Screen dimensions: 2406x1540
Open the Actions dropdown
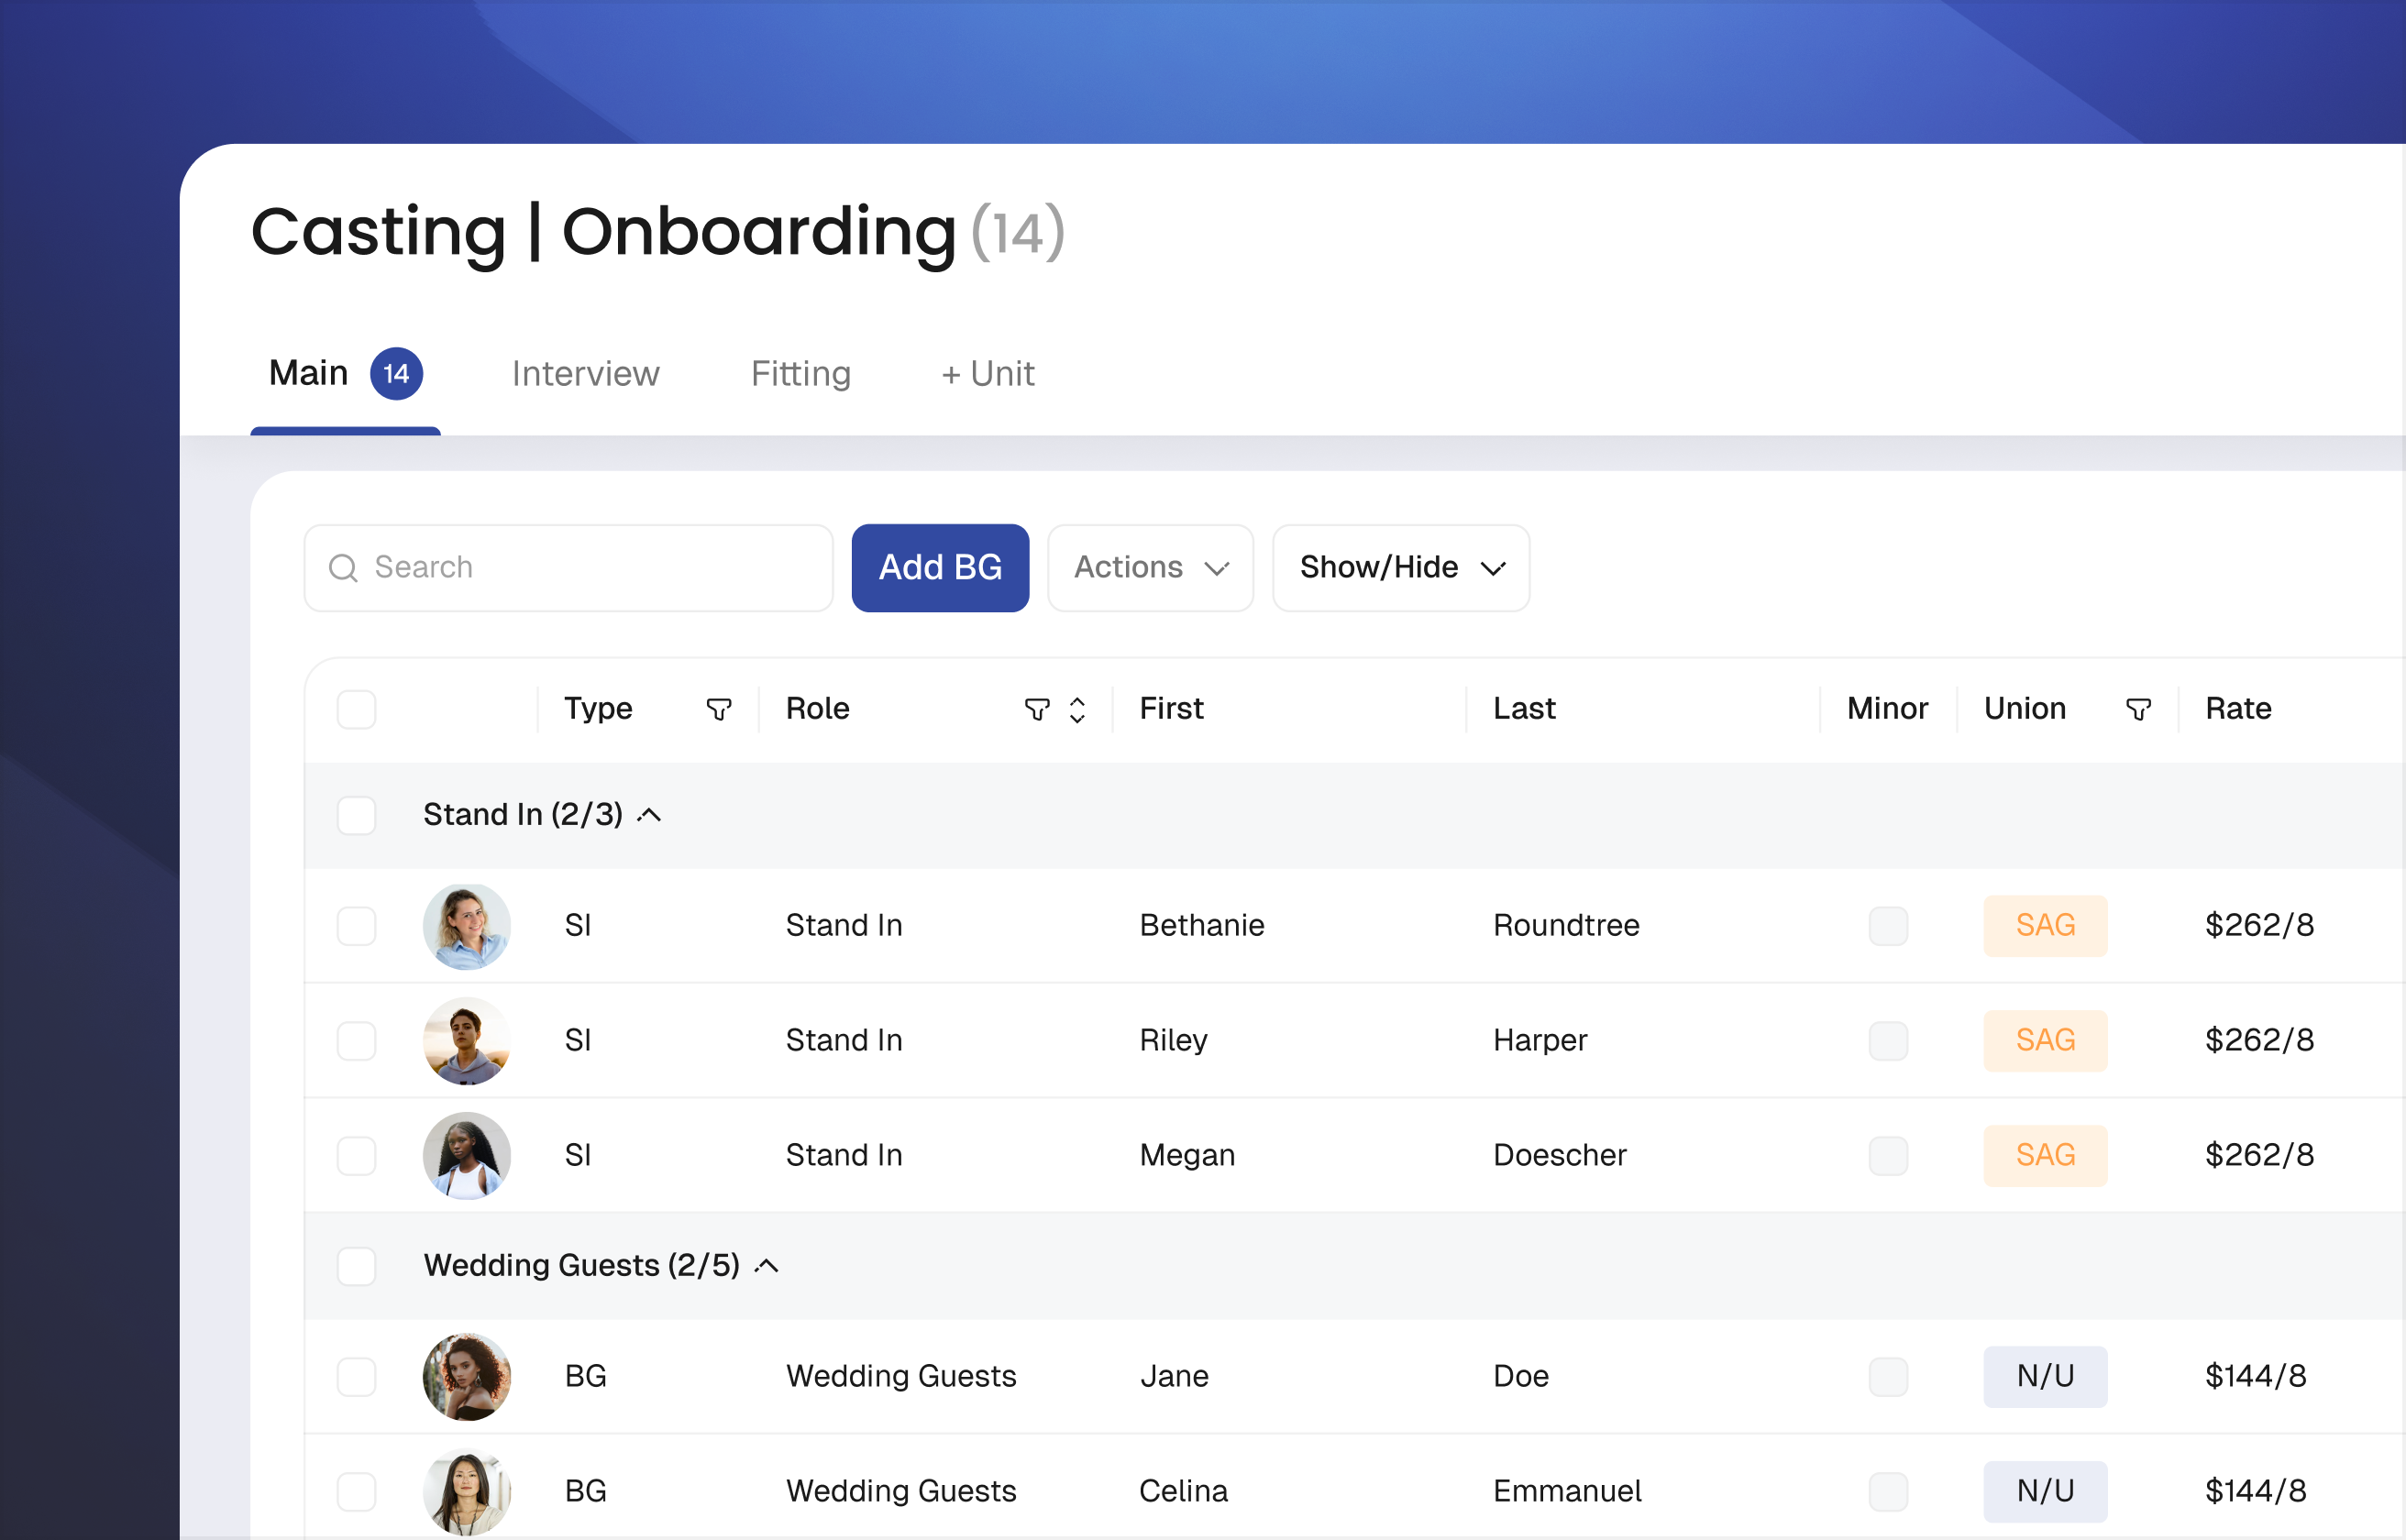[1149, 568]
